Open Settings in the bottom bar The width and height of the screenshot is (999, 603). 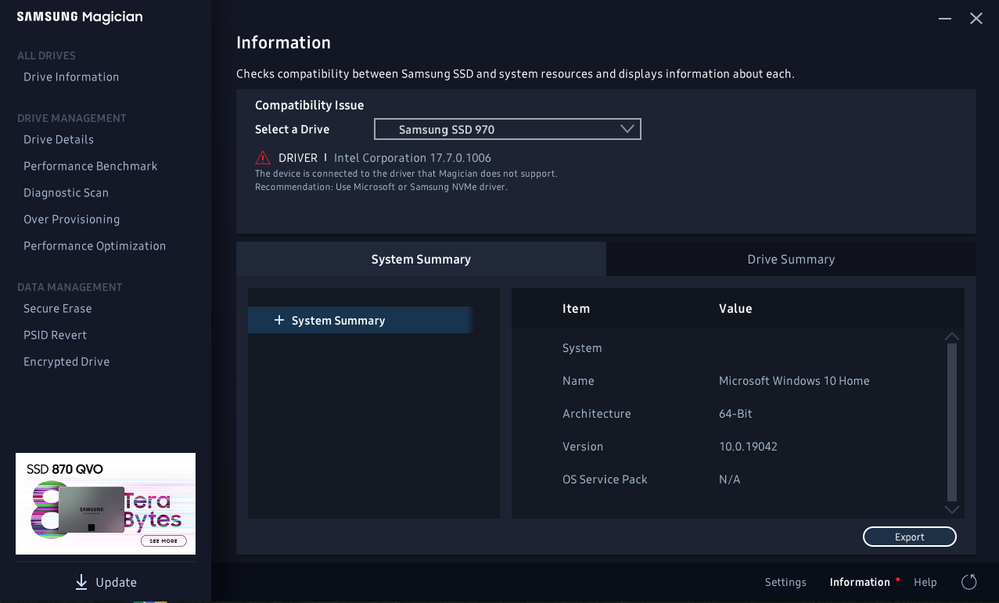pos(785,582)
